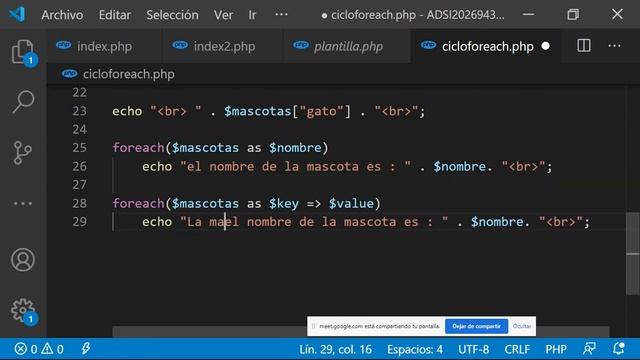Image resolution: width=640 pixels, height=360 pixels.
Task: Open the Ir menu
Action: [x=252, y=15]
